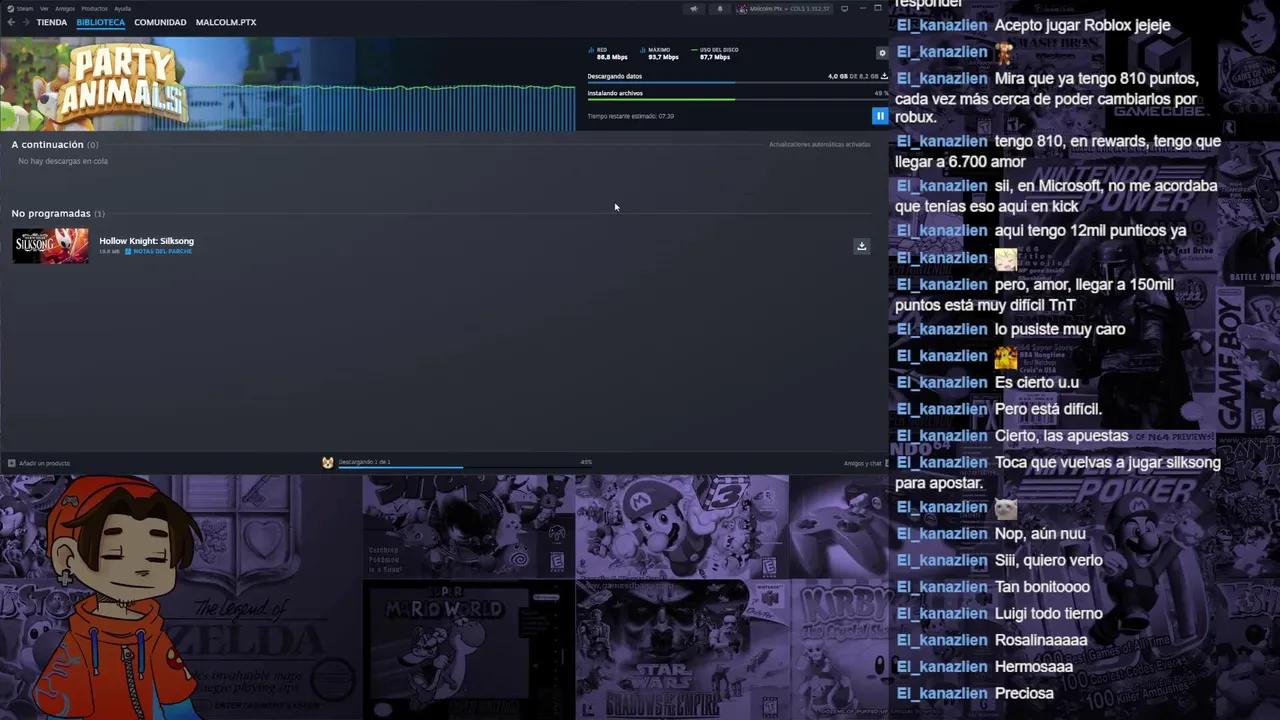
Task: Click chat message "Luigi todo tierno"
Action: pos(1048,614)
